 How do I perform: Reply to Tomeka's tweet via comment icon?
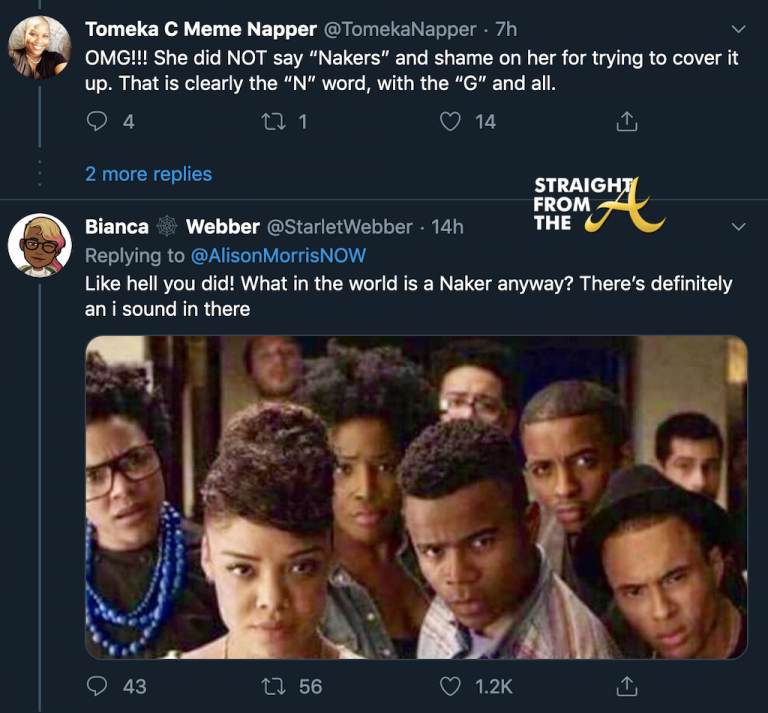98,122
